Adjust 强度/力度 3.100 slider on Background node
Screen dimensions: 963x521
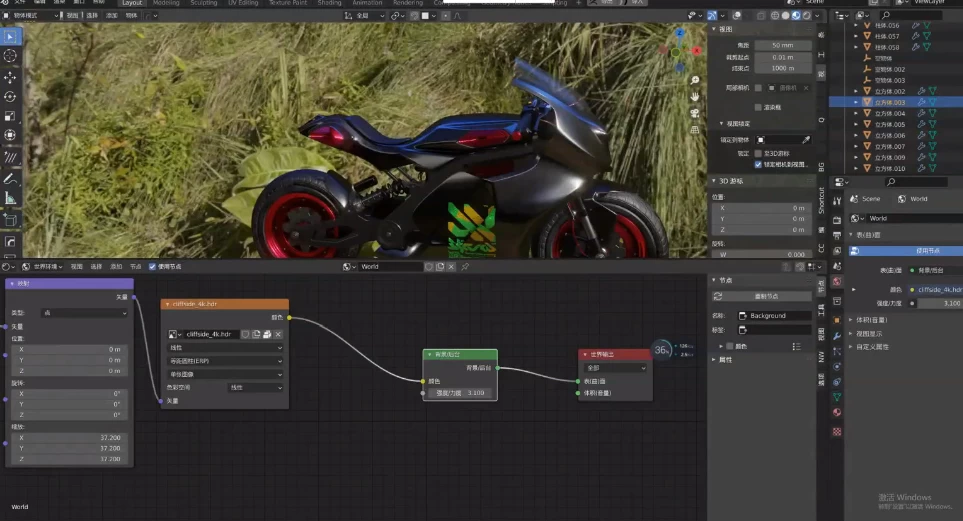tap(459, 393)
